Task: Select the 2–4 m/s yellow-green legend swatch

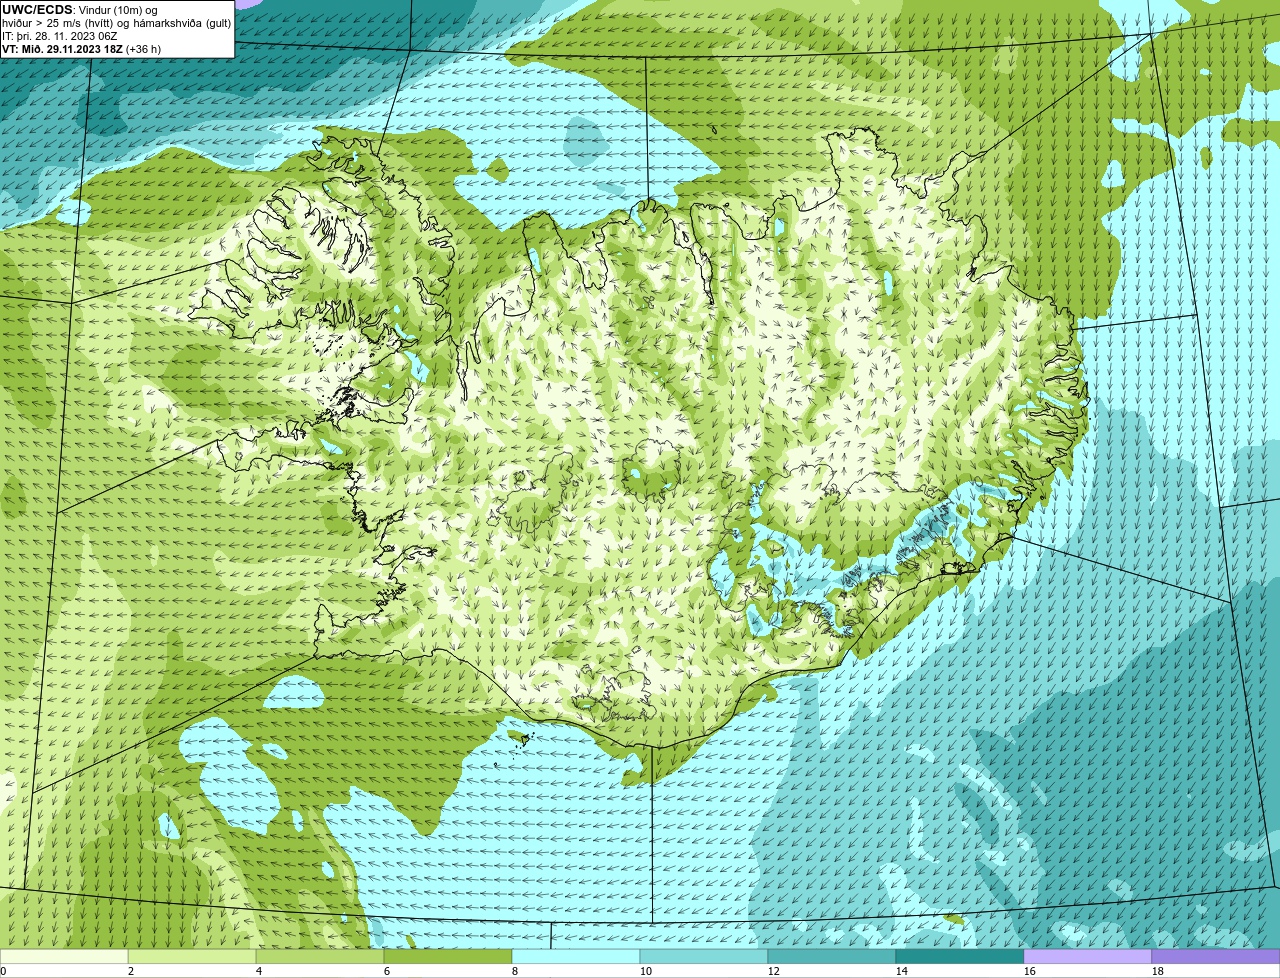Action: (x=192, y=957)
